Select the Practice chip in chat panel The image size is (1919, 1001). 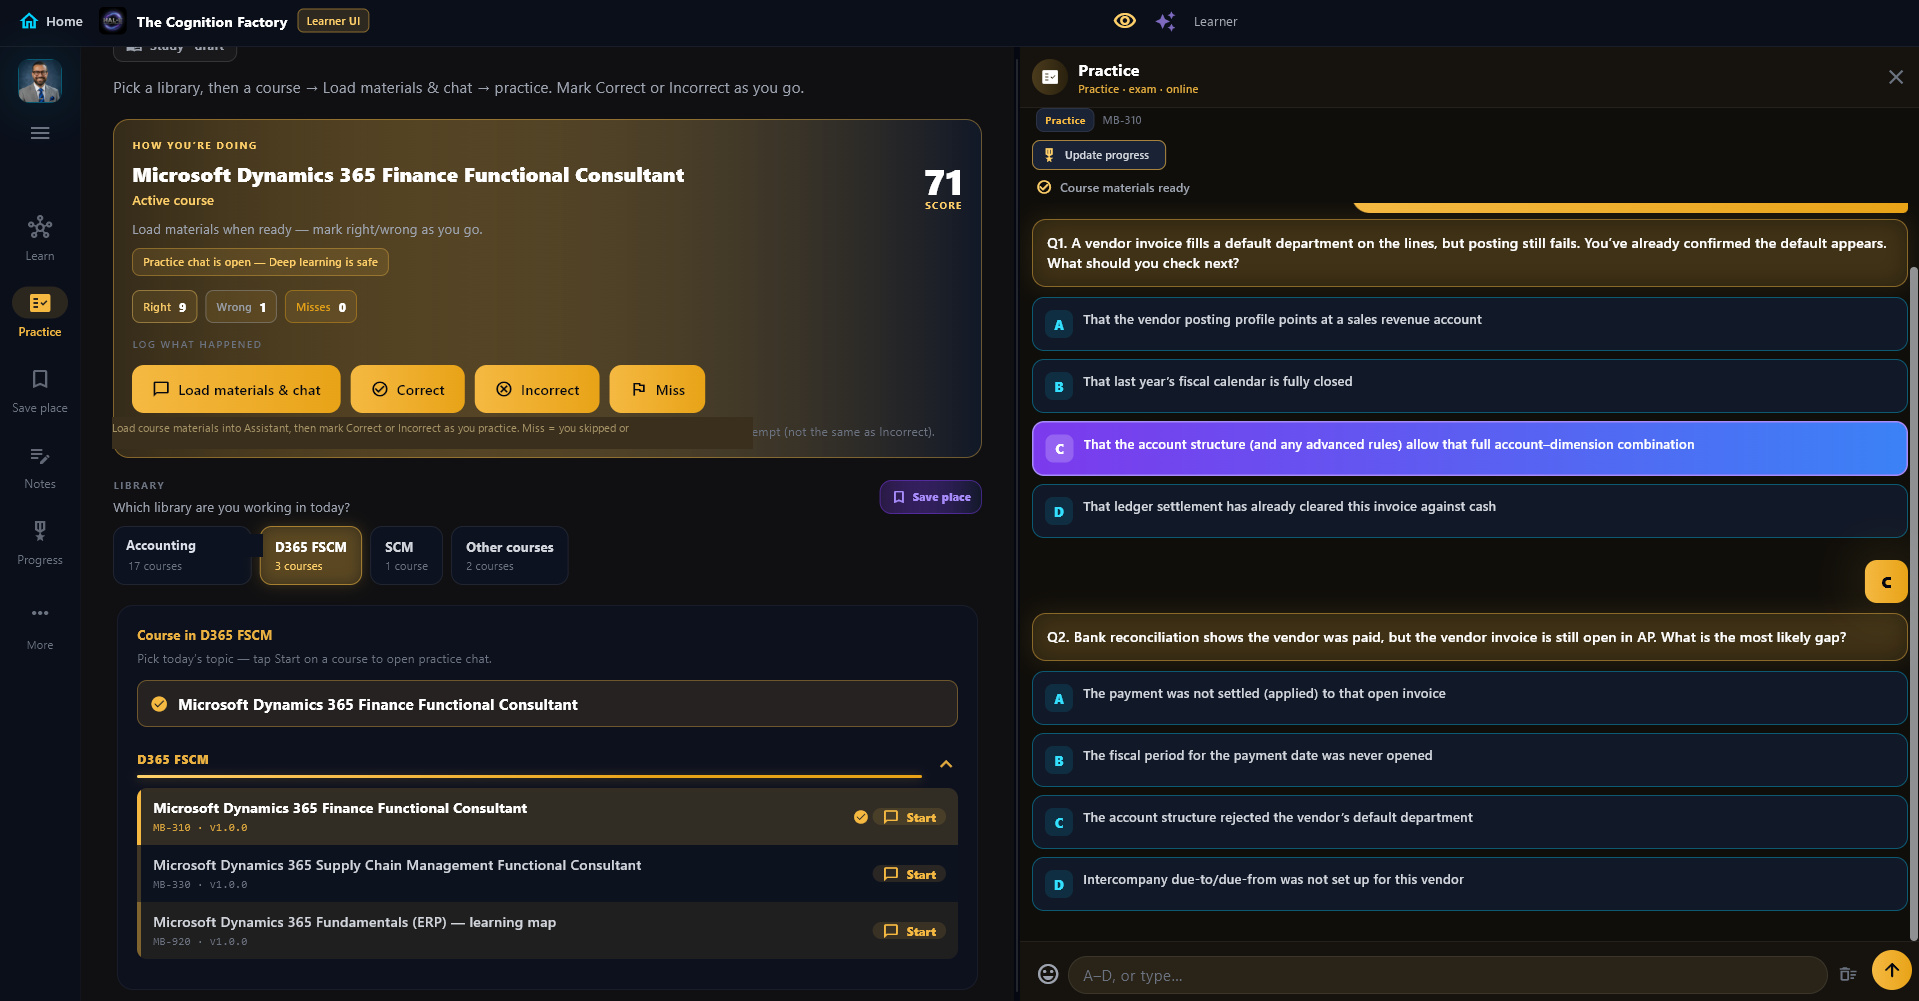[x=1065, y=120]
